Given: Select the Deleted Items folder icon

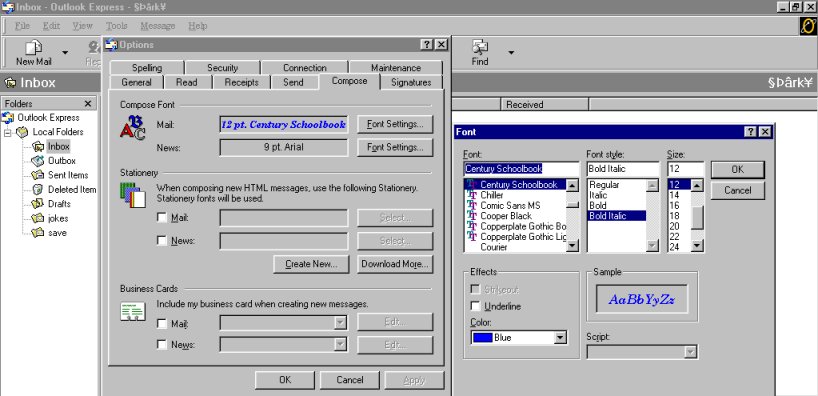Looking at the screenshot, I should (x=38, y=189).
